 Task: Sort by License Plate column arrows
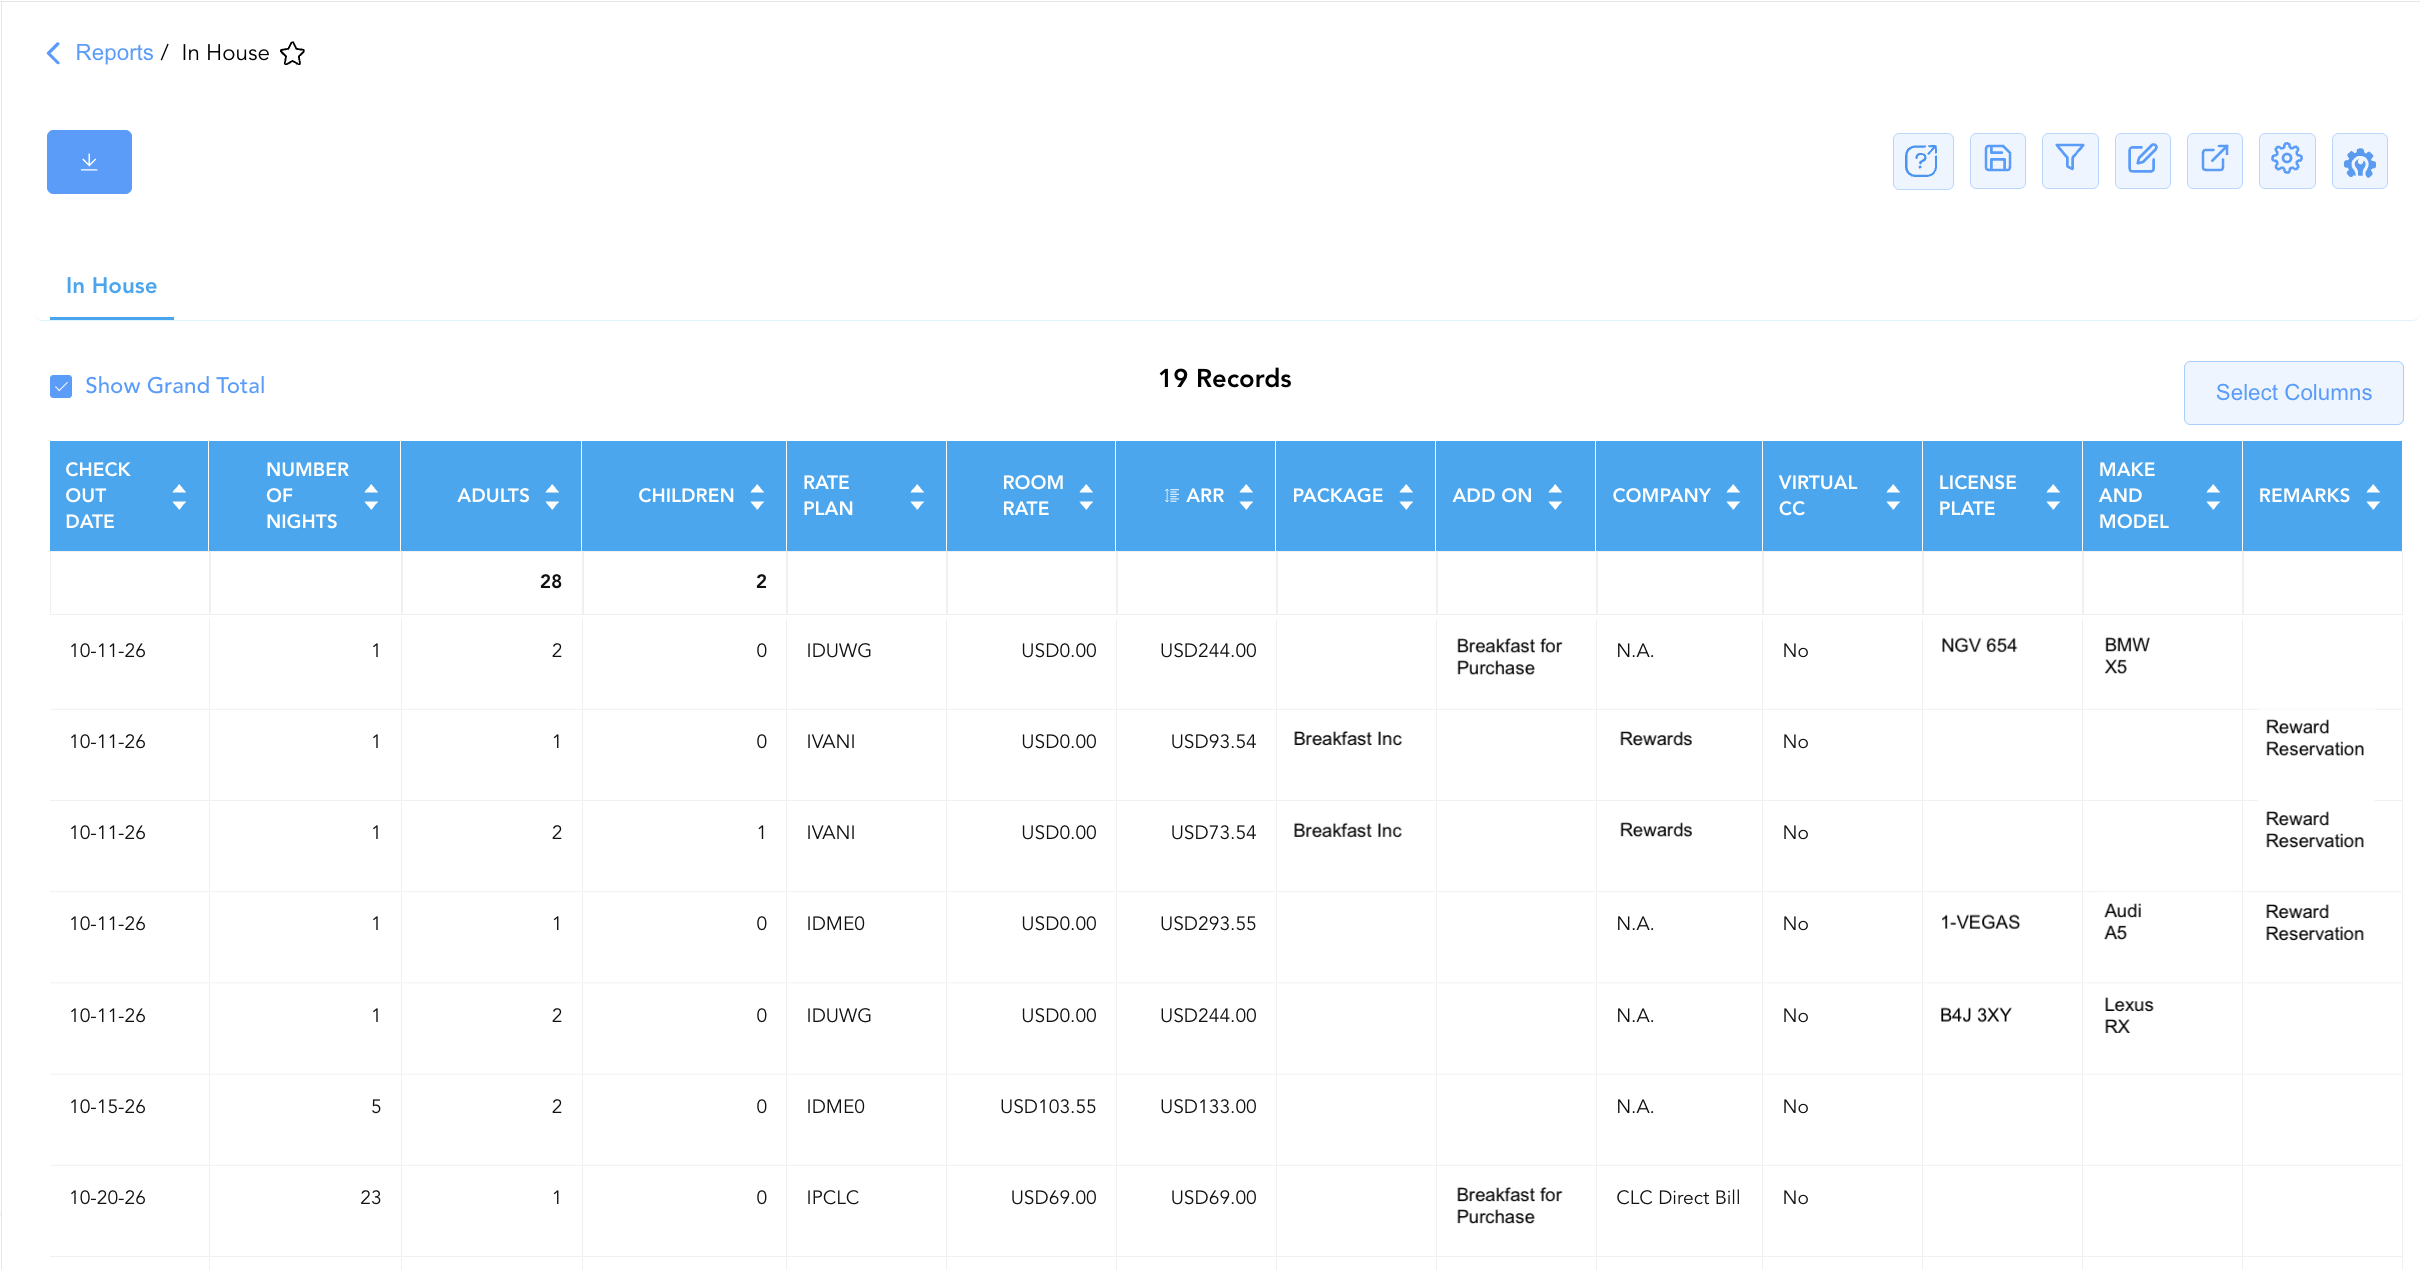tap(2053, 496)
